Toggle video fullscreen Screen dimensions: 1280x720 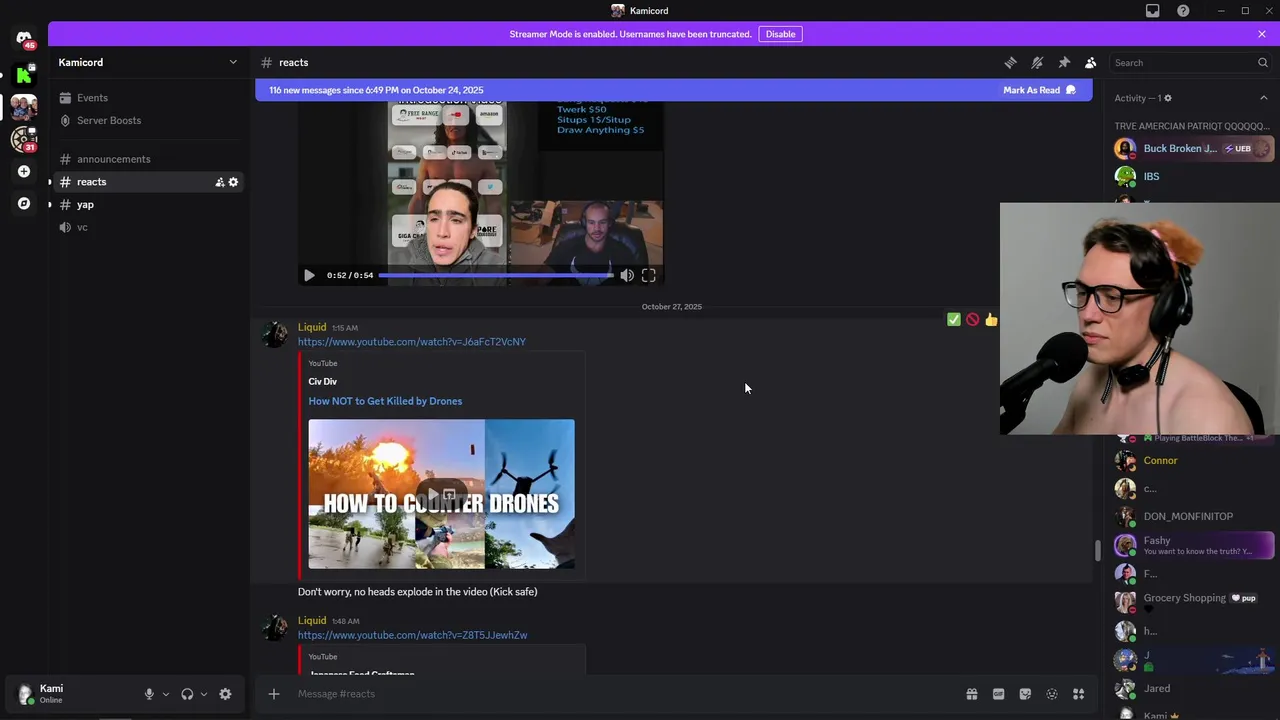click(x=648, y=275)
